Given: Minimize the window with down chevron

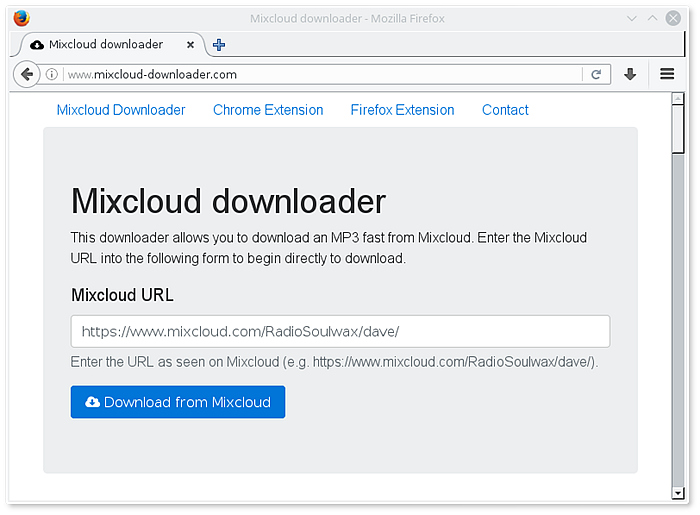Looking at the screenshot, I should pyautogui.click(x=631, y=18).
